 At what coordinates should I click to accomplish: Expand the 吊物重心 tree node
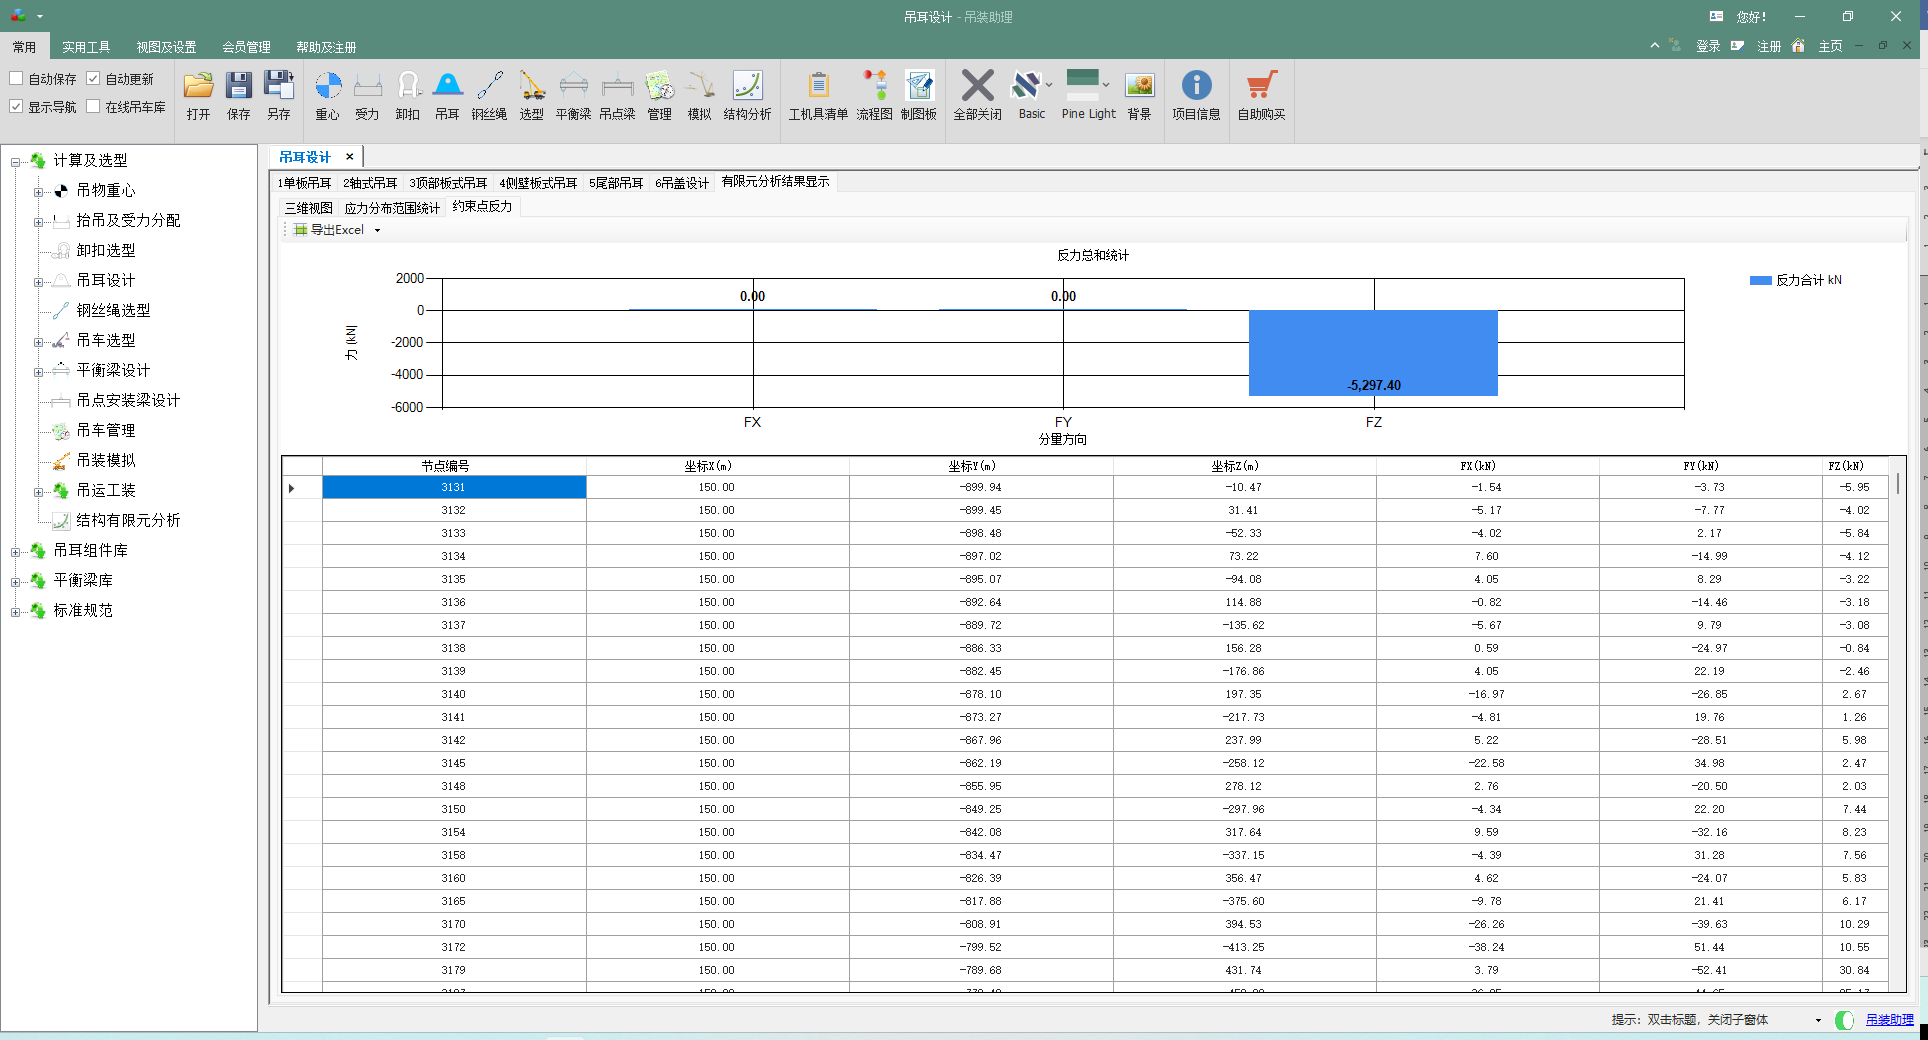tap(38, 192)
